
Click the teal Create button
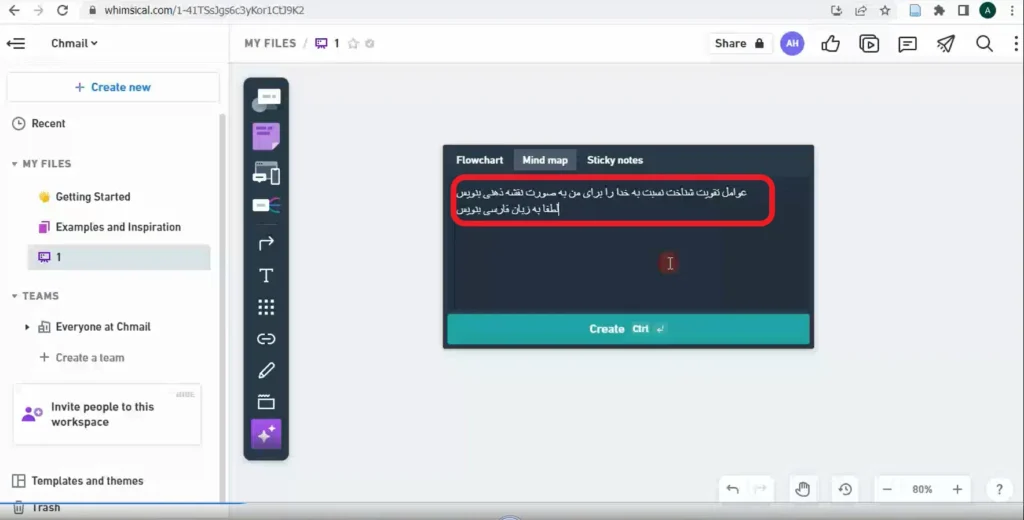click(x=628, y=329)
